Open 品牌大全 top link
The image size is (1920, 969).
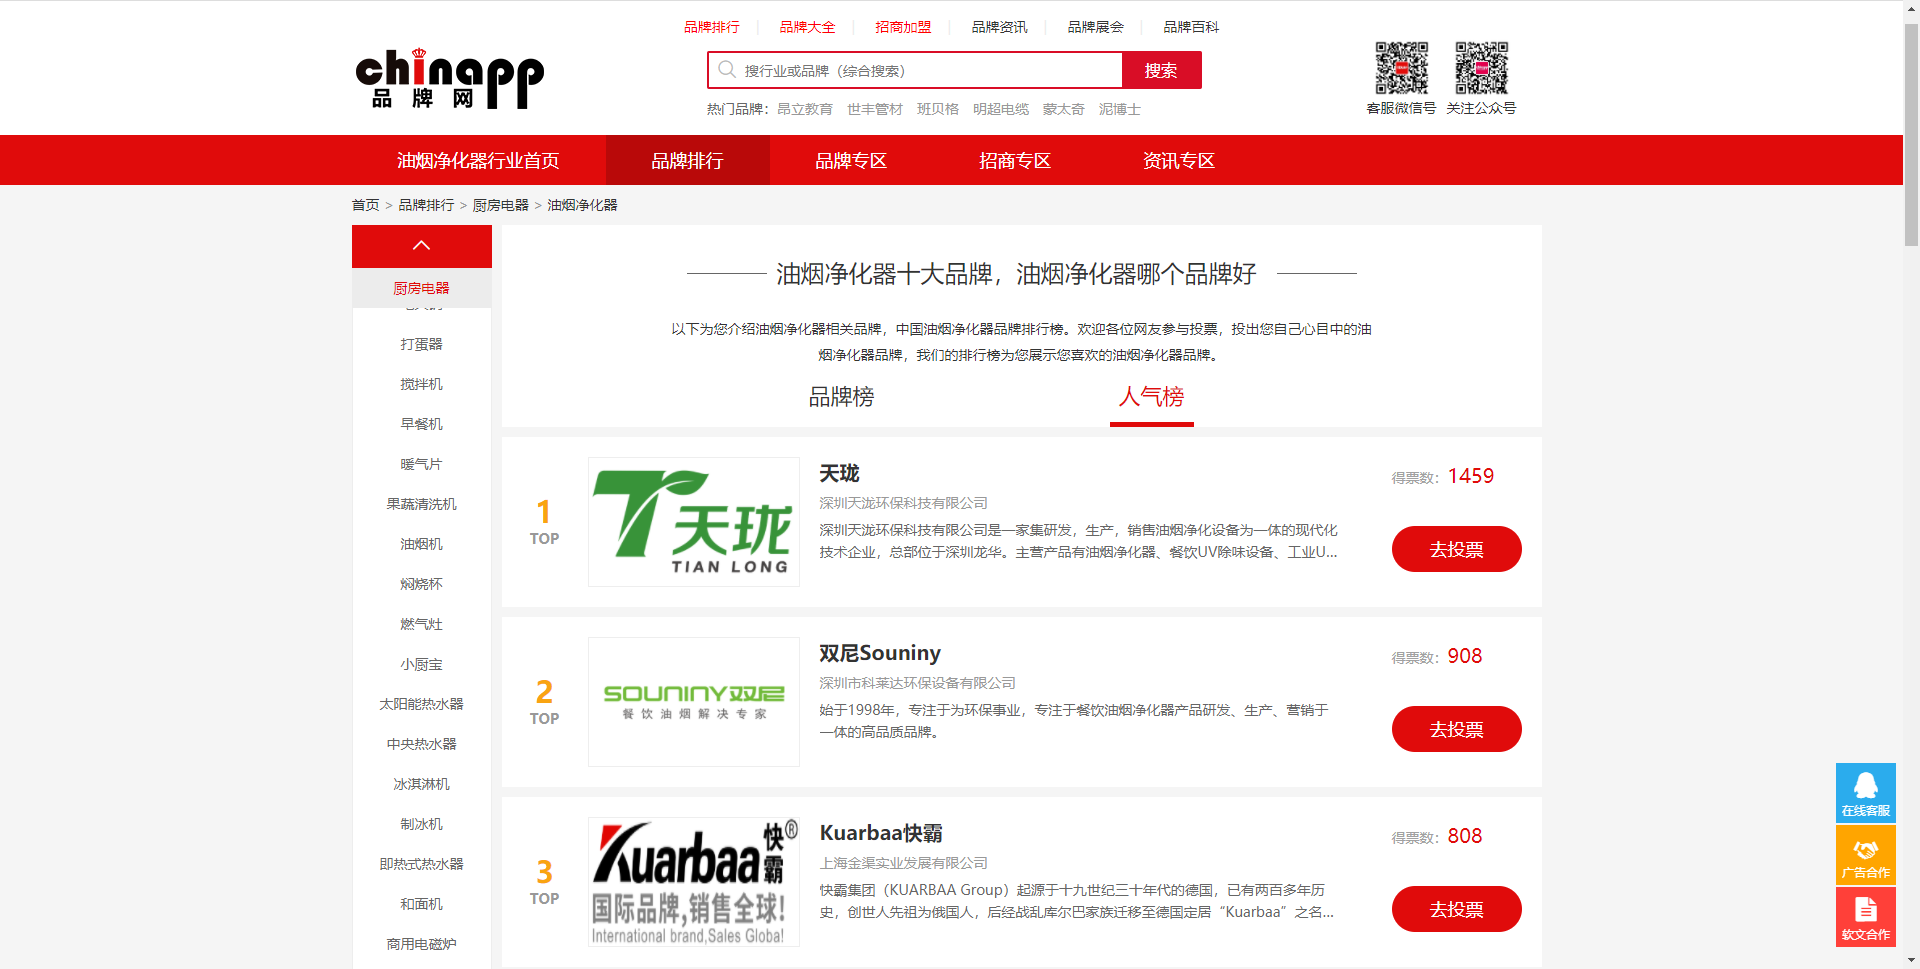point(808,27)
